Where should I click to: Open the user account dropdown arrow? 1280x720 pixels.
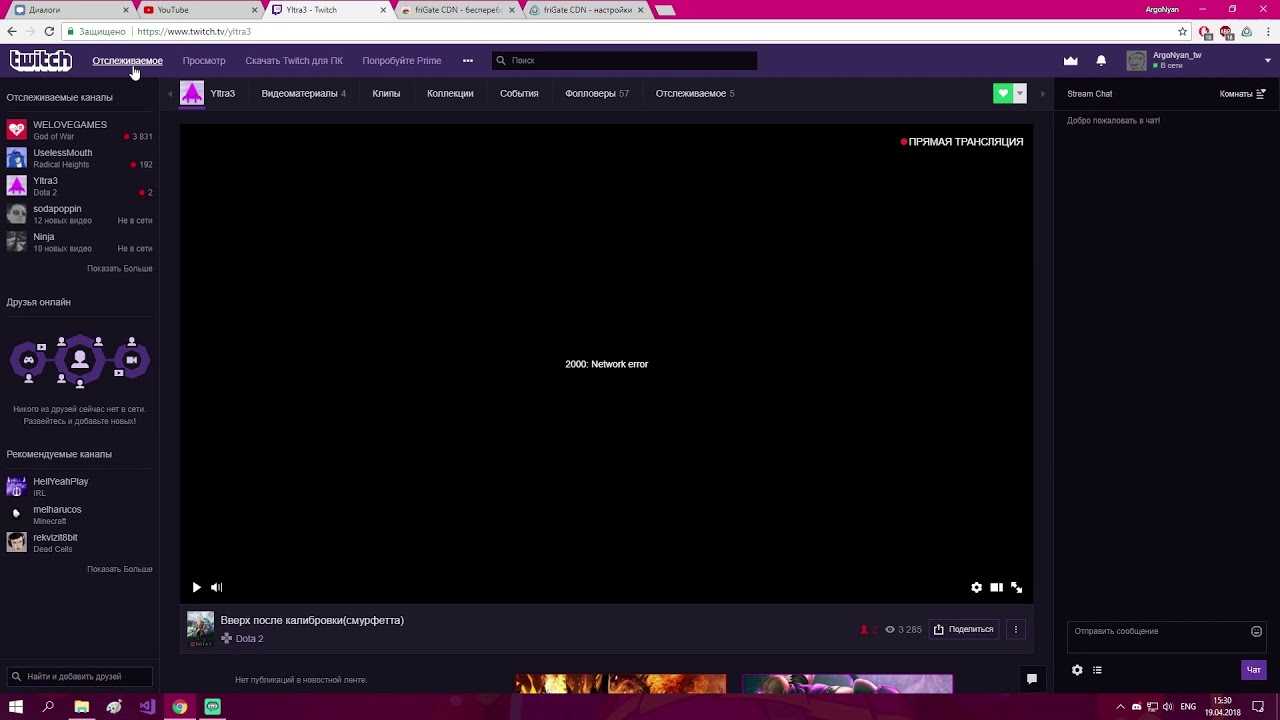(x=1268, y=61)
